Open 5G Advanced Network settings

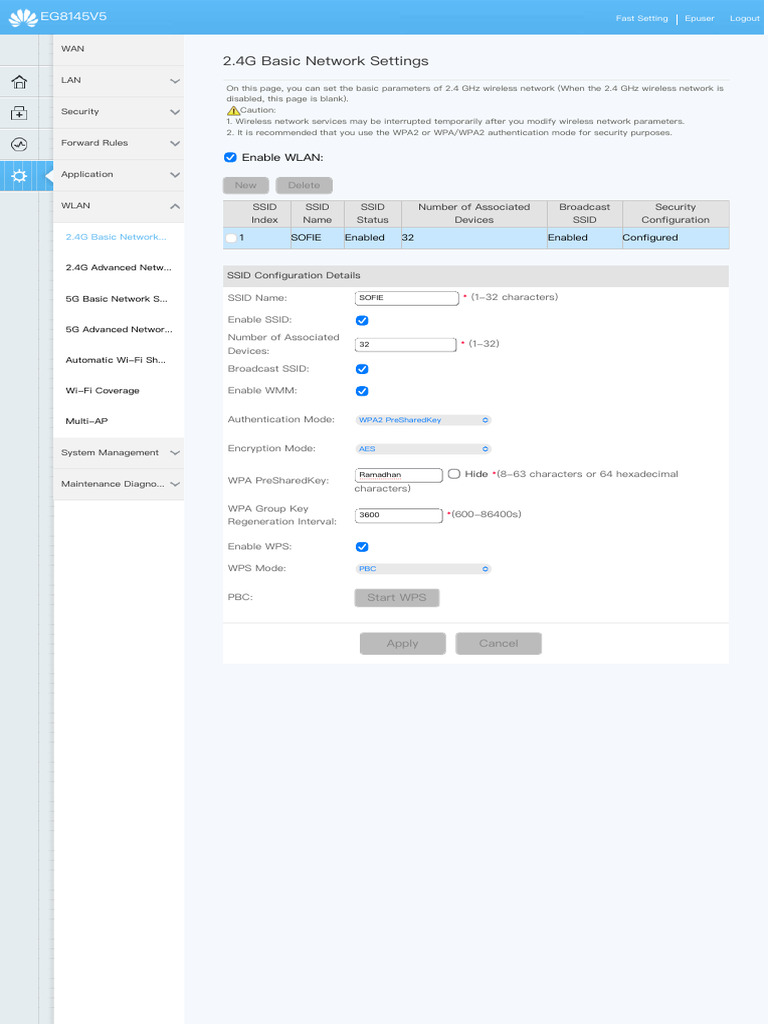pyautogui.click(x=119, y=330)
